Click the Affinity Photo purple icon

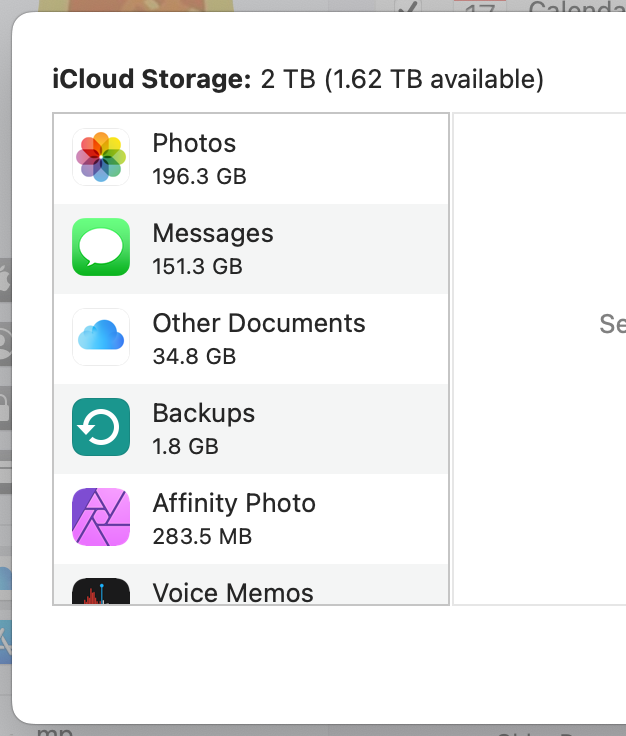tap(101, 517)
